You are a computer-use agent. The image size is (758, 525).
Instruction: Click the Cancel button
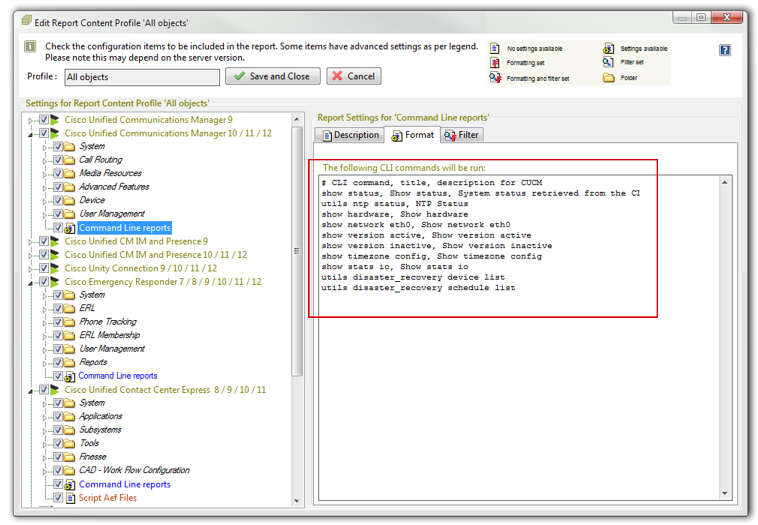(x=354, y=76)
